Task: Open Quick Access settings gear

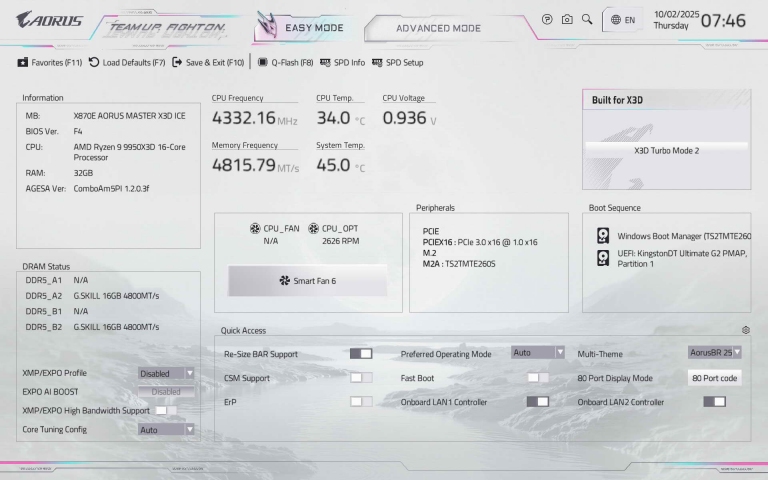Action: (746, 330)
